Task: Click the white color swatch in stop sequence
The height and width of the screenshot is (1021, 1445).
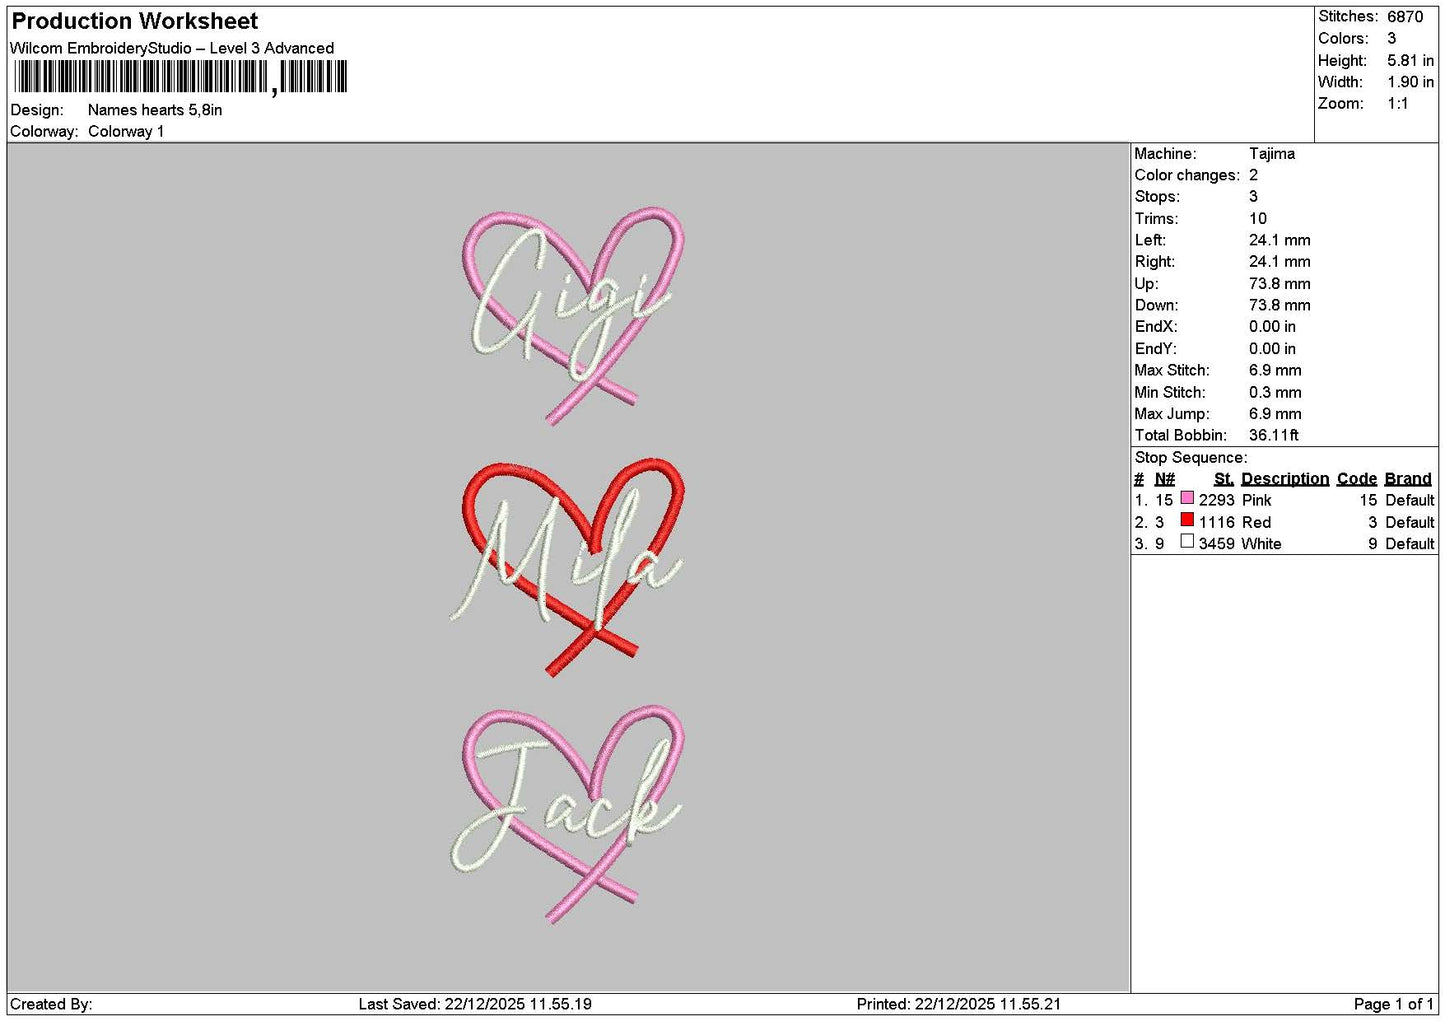Action: click(x=1187, y=541)
